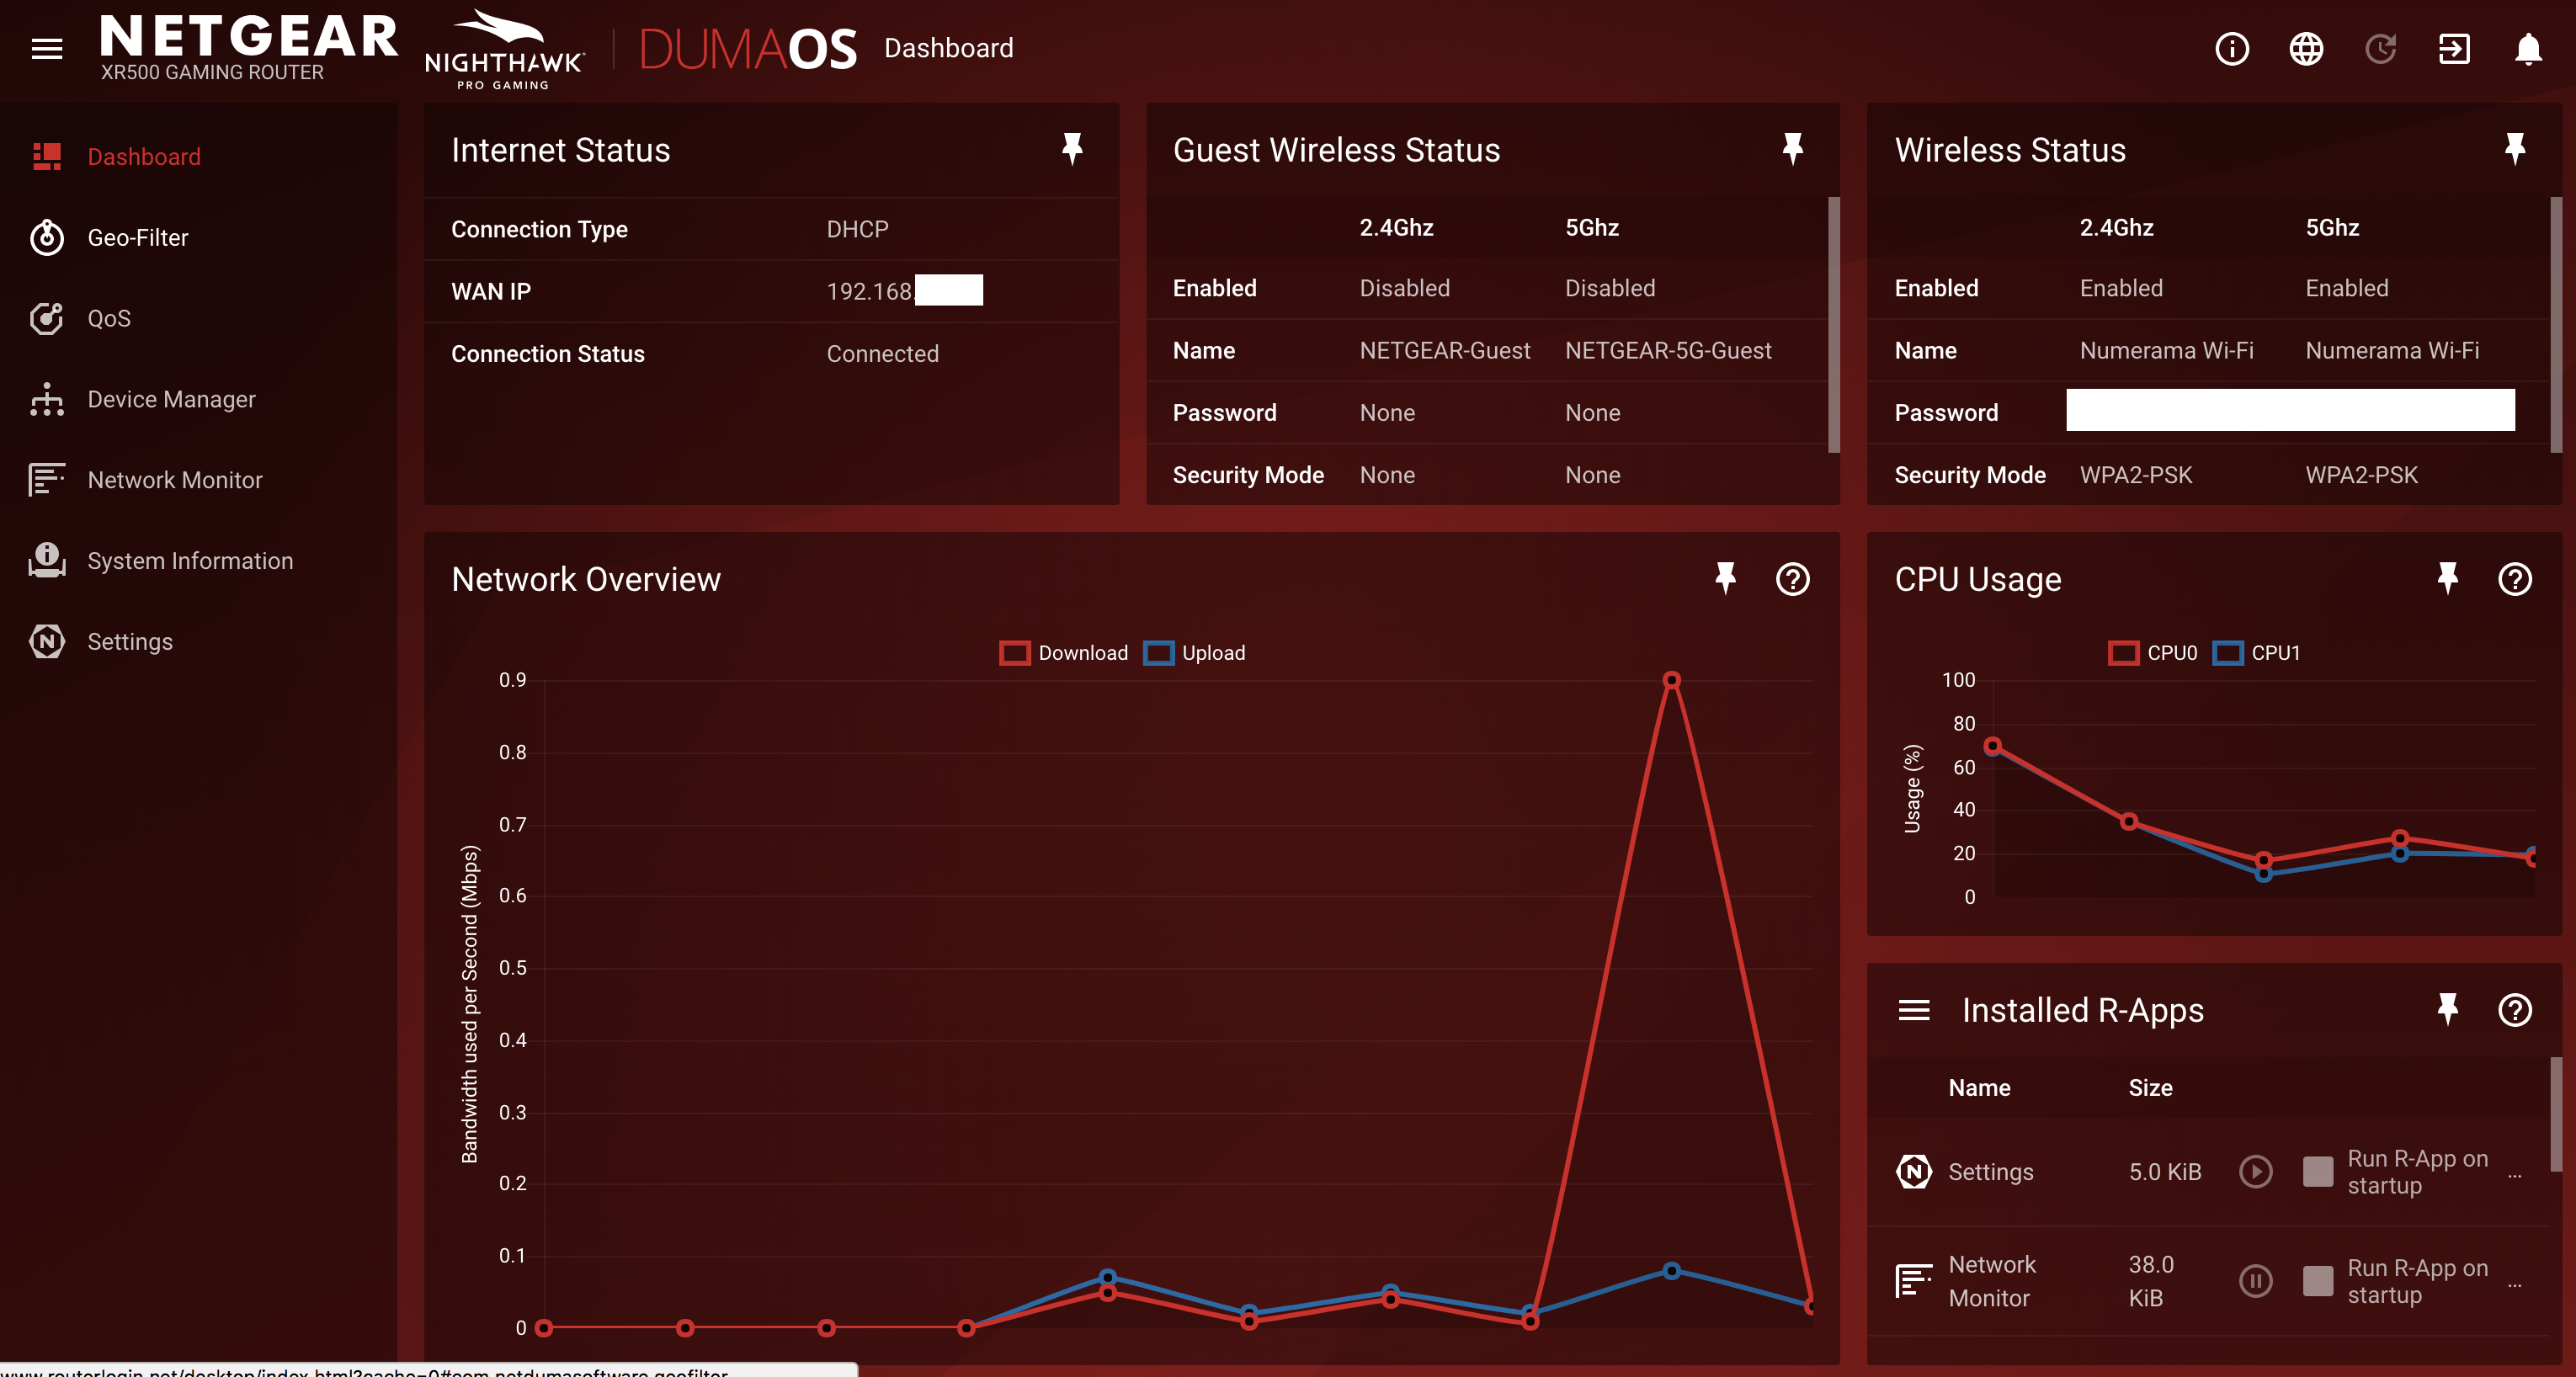Click the redacted wireless password field
The width and height of the screenshot is (2576, 1377).
coord(2290,410)
